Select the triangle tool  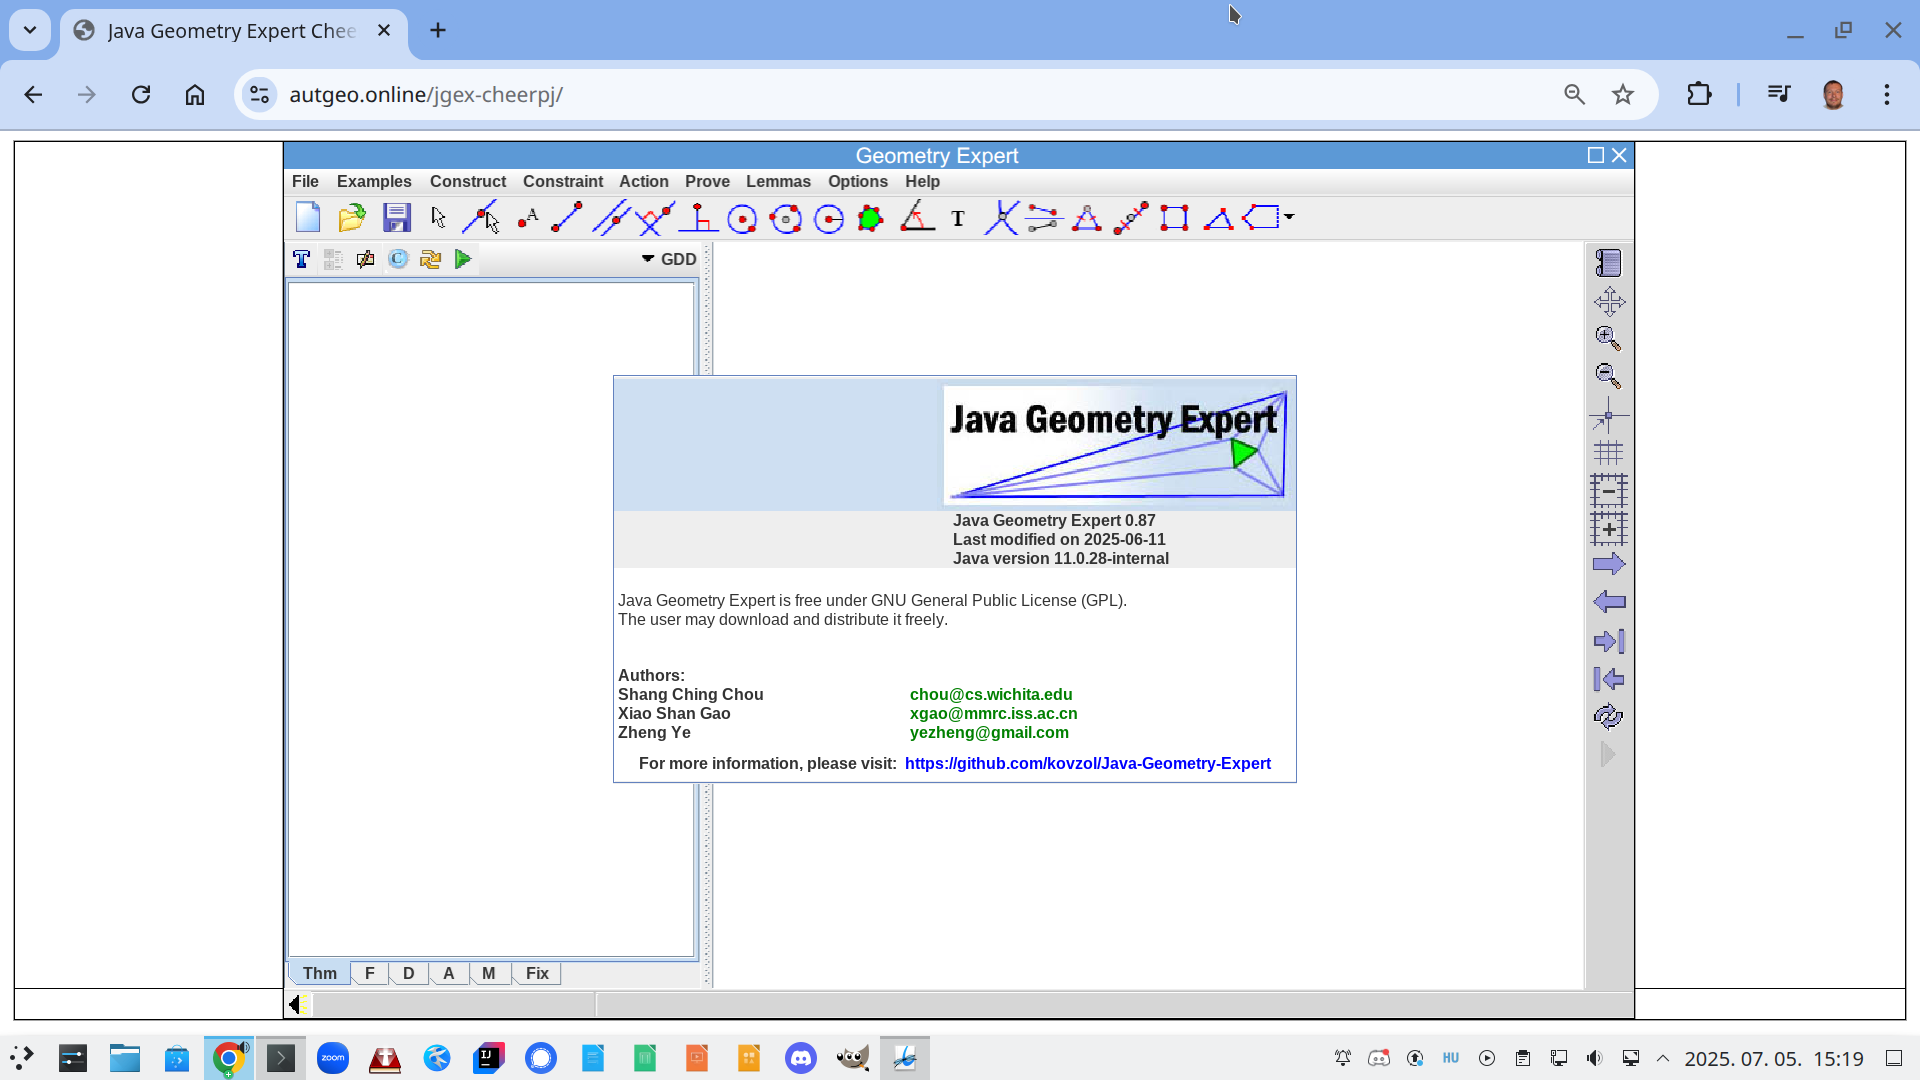(x=1218, y=219)
